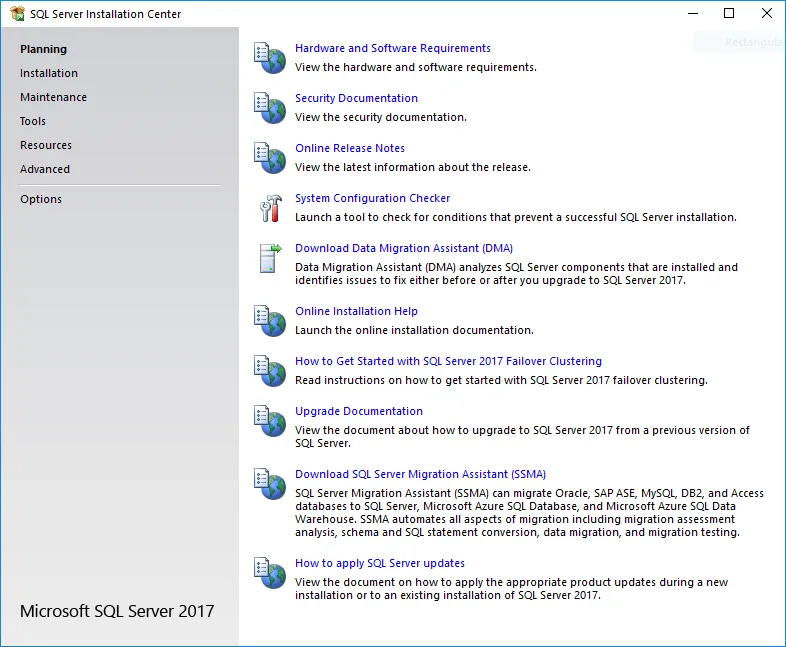Launch the System Configuration Checker link
Viewport: 786px width, 647px height.
pyautogui.click(x=372, y=198)
